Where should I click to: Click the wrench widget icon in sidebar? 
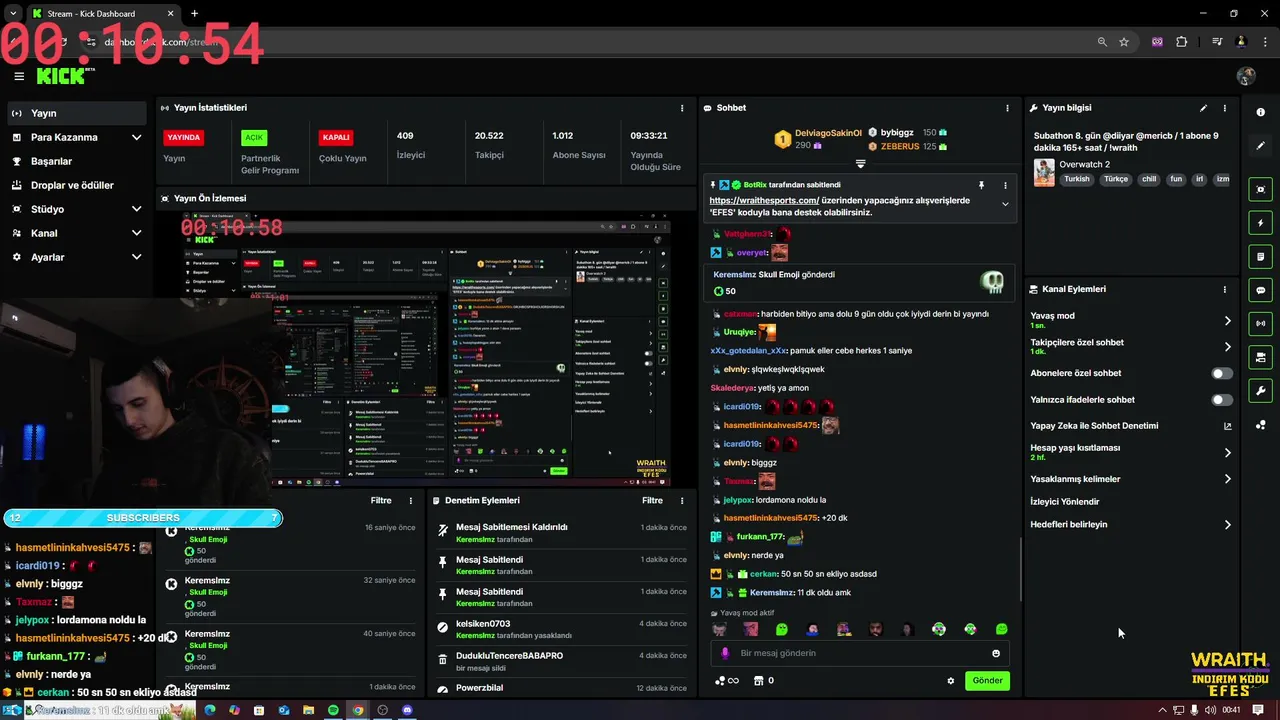1261,391
